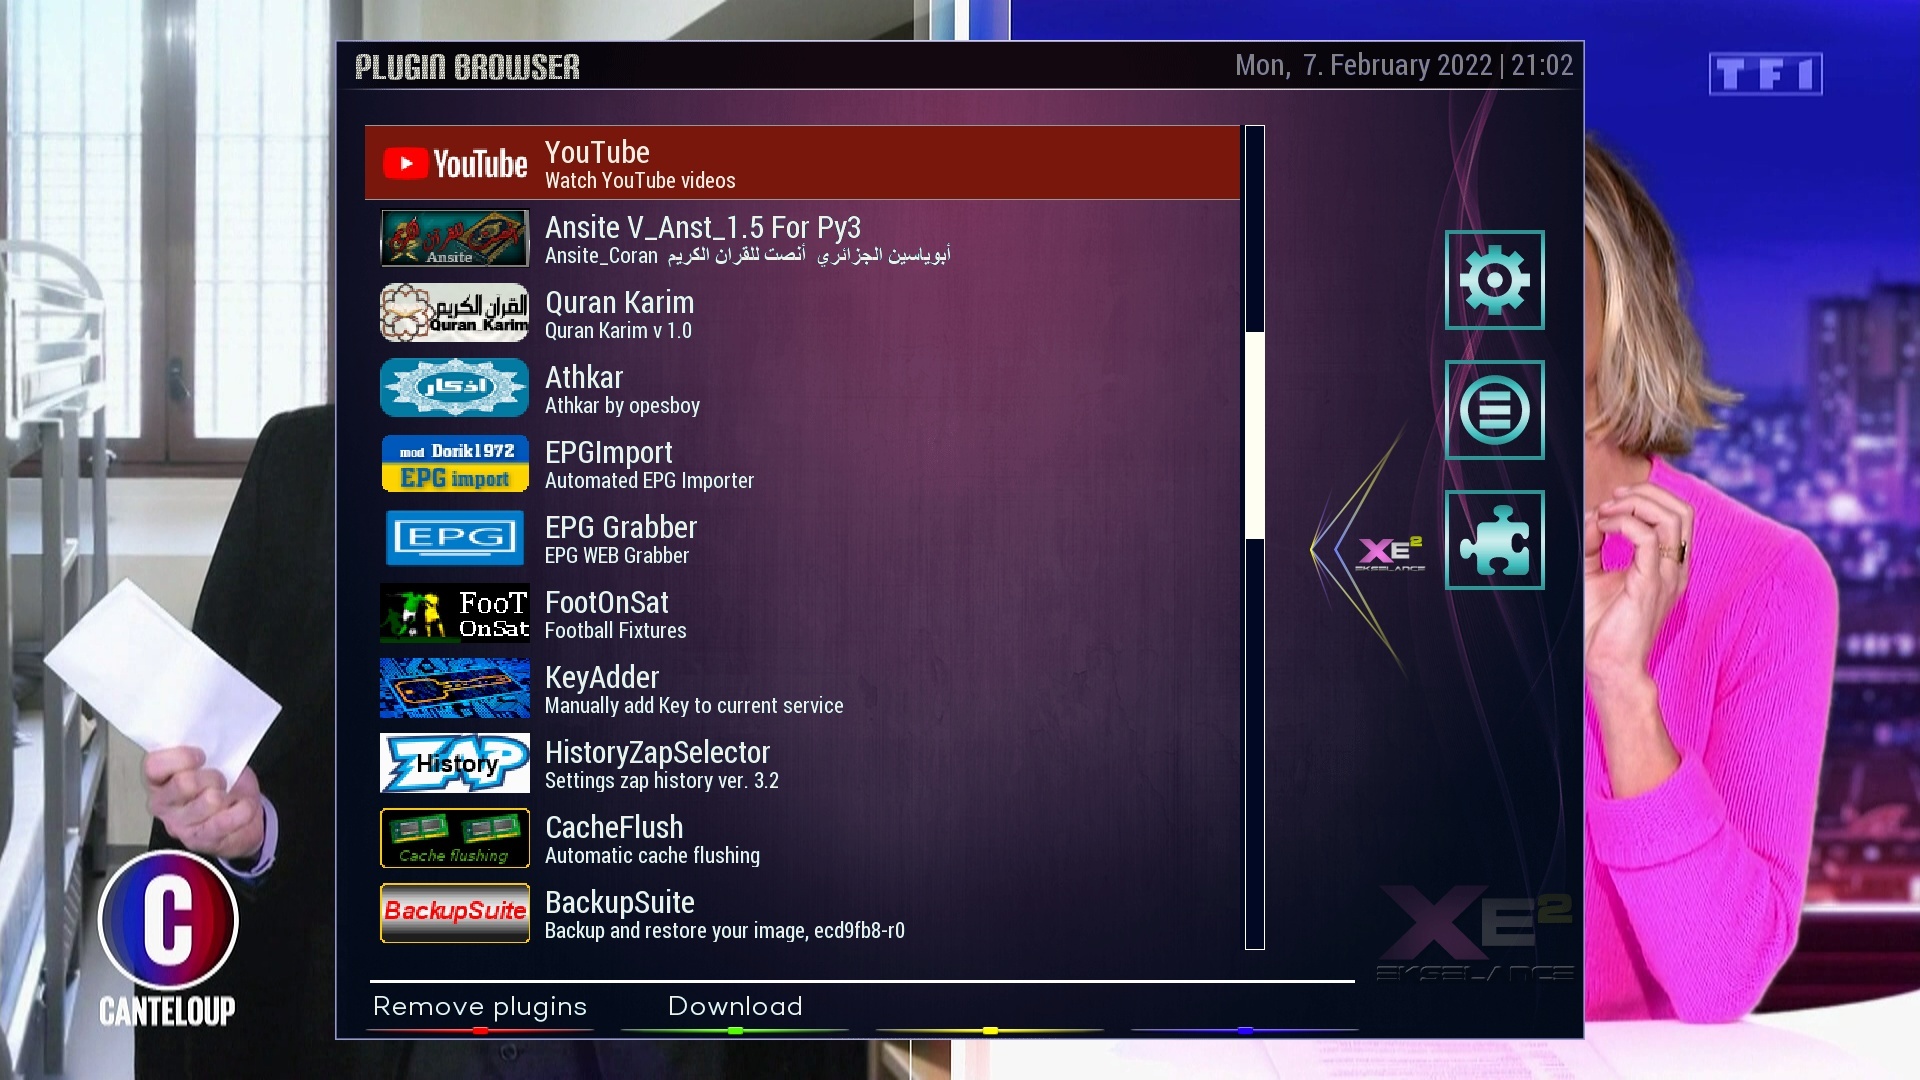
Task: Open the YouTube plugin
Action: click(x=802, y=161)
